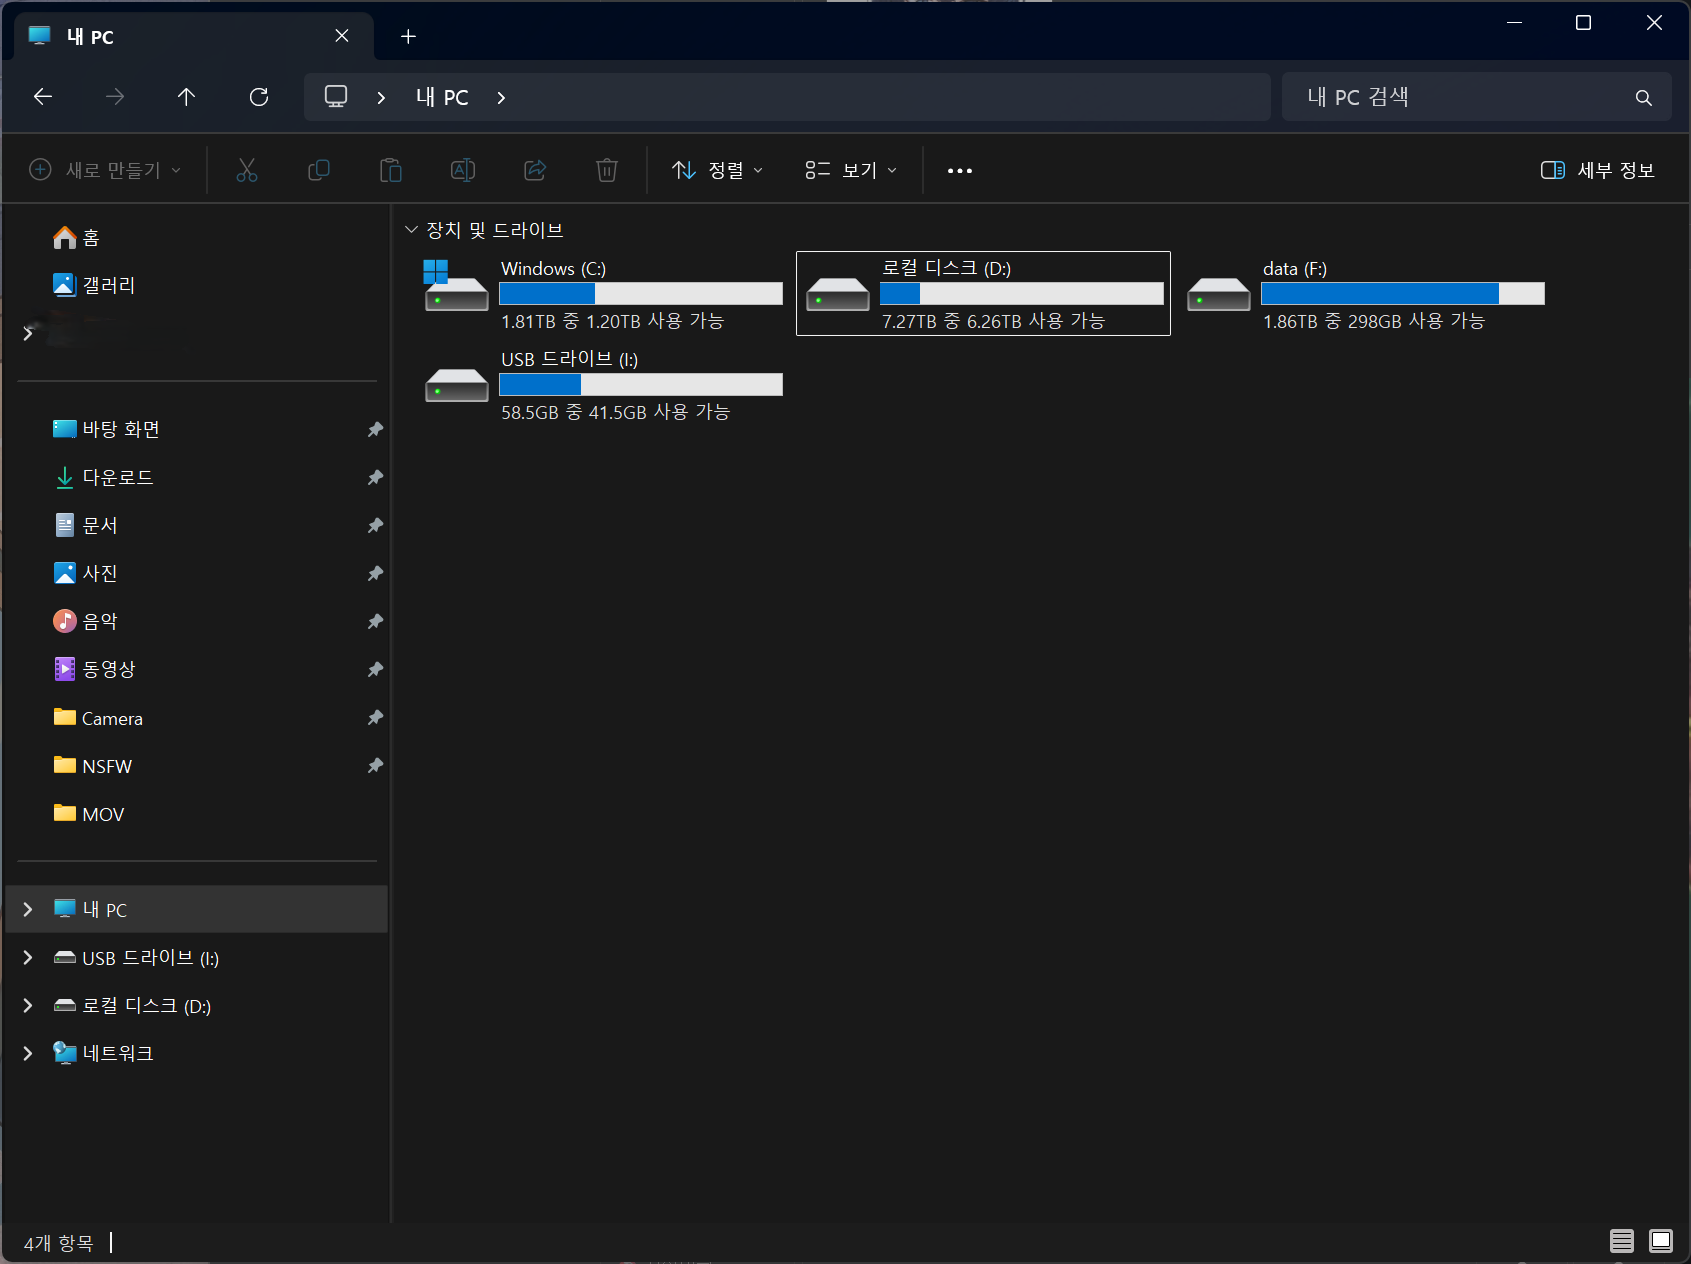Screen dimensions: 1691x1264
Task: Click the Cut scissors icon in toolbar
Action: [246, 170]
